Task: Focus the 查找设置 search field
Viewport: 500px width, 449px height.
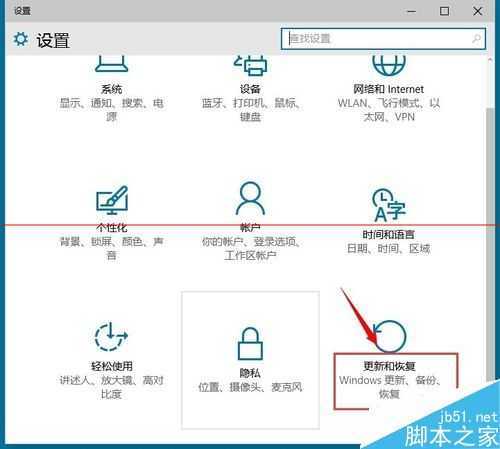Action: pyautogui.click(x=383, y=39)
